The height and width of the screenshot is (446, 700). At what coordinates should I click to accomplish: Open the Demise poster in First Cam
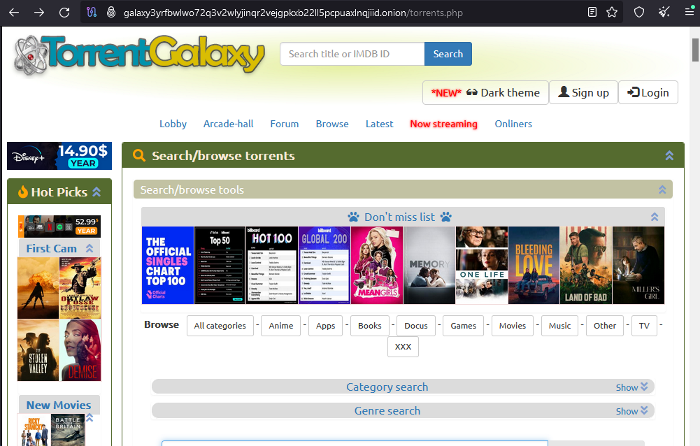click(80, 350)
